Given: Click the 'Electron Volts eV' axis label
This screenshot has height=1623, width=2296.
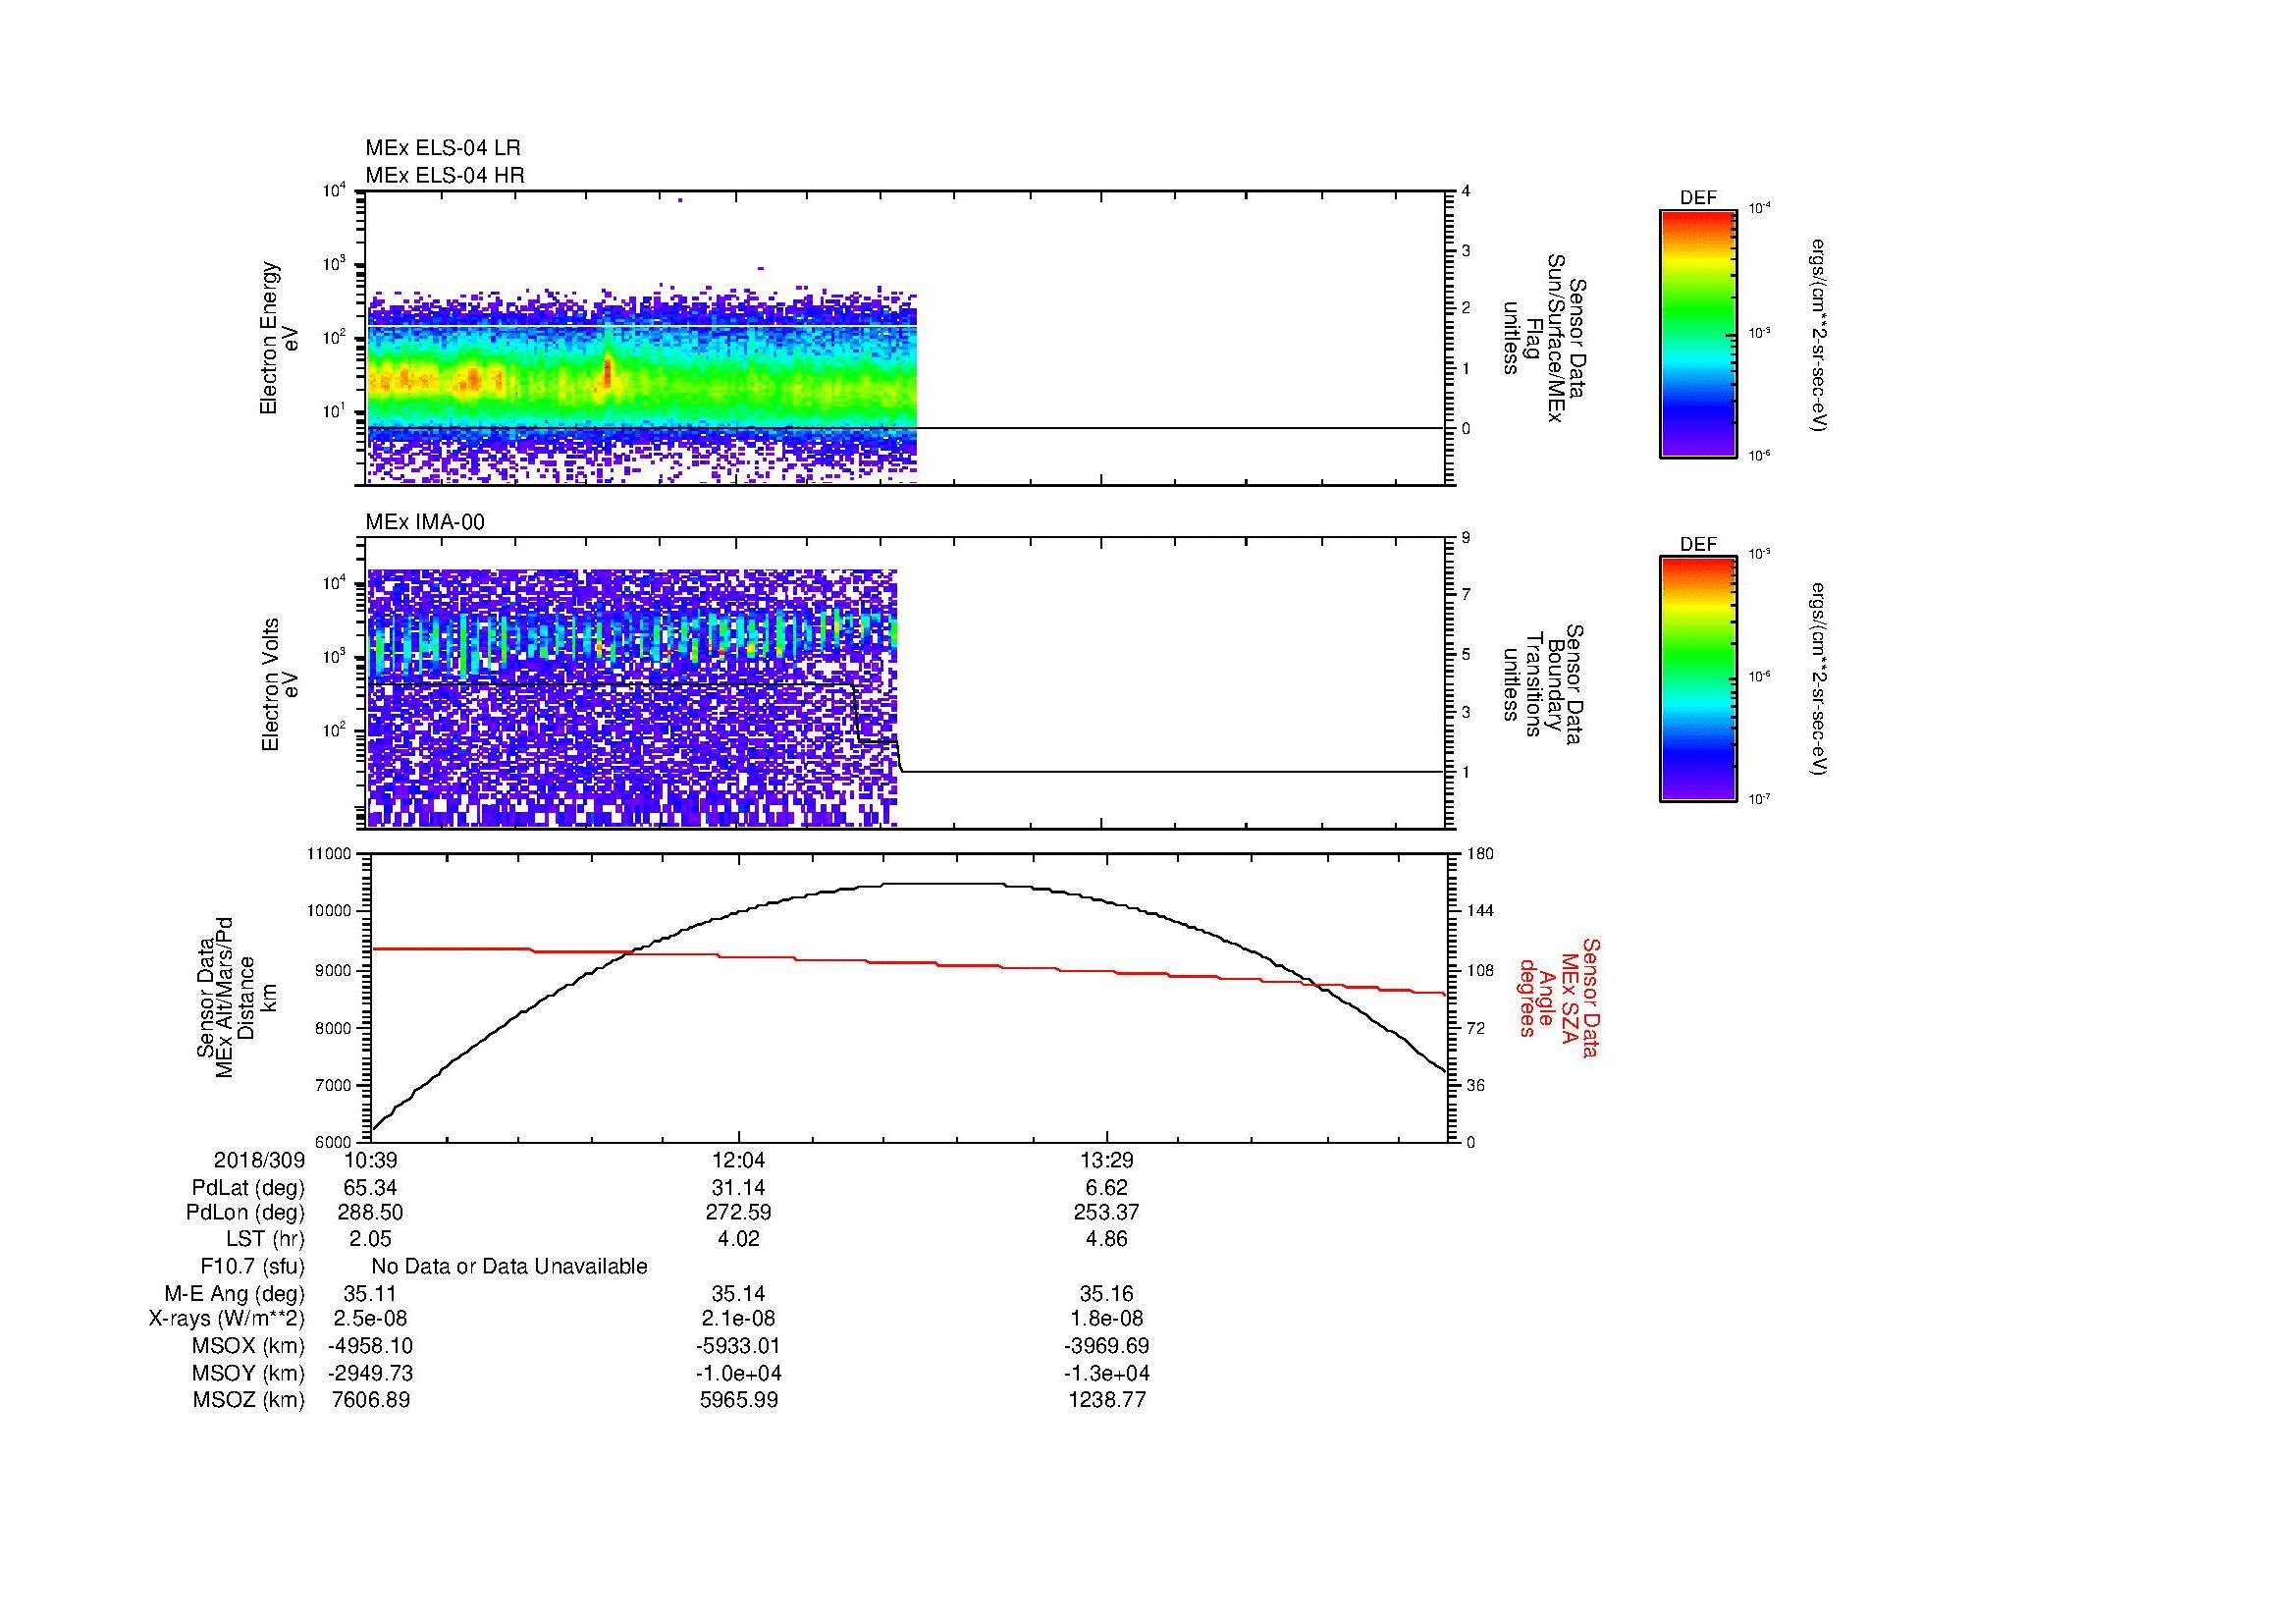Looking at the screenshot, I should (280, 684).
